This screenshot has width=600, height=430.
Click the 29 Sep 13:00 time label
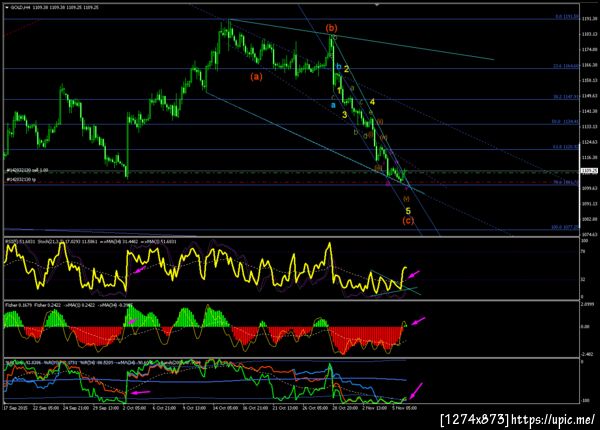point(106,408)
